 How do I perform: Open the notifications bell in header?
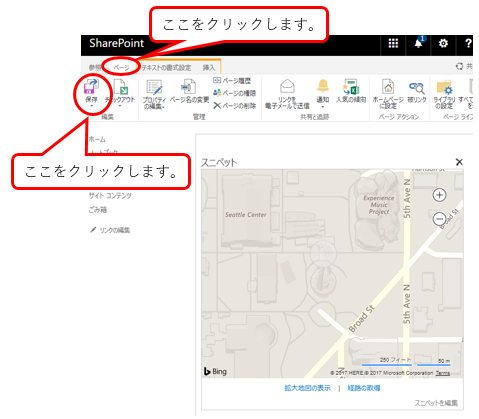click(x=418, y=43)
